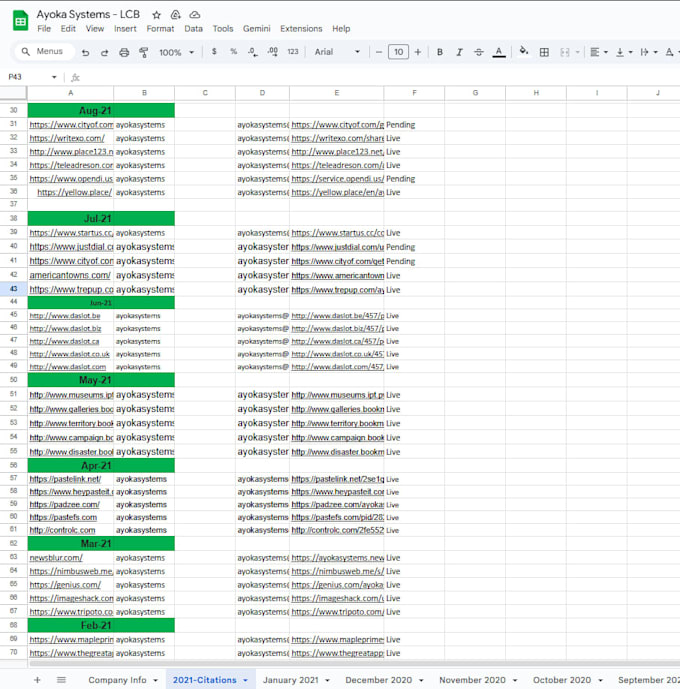Pick the fill color paint bucket
This screenshot has height=689, width=680.
pyautogui.click(x=524, y=52)
